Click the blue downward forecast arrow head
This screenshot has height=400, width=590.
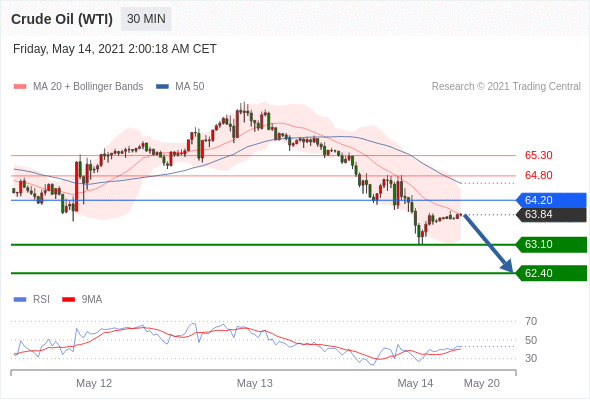tap(507, 266)
